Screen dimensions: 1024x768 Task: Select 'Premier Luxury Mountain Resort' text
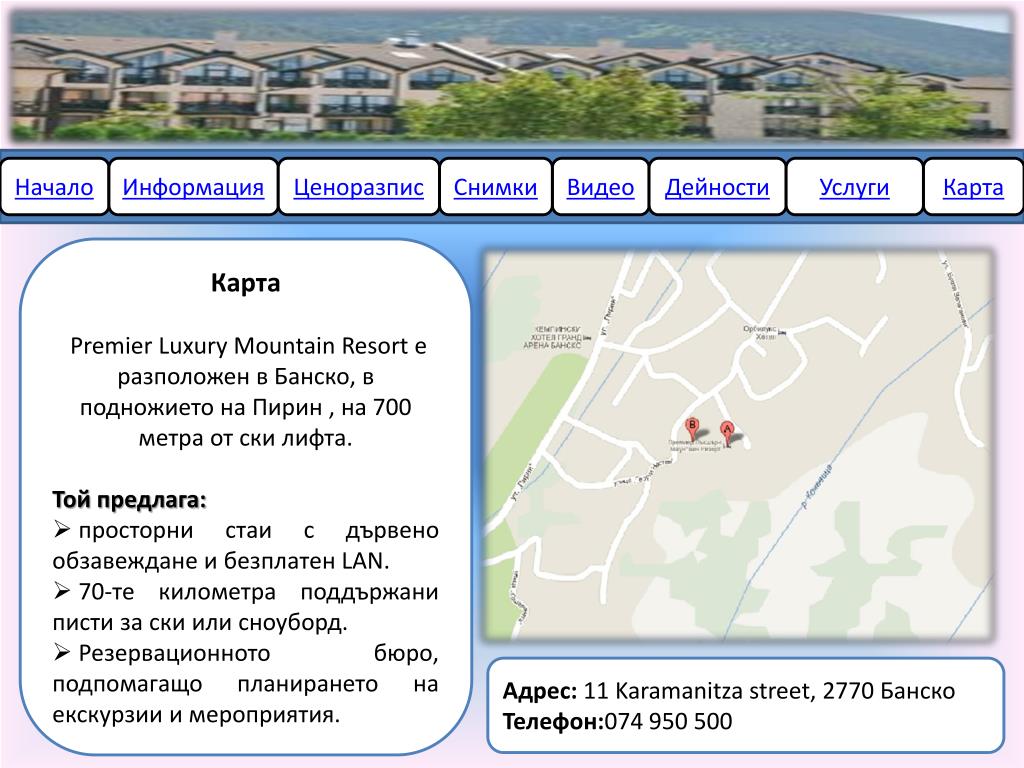point(239,345)
